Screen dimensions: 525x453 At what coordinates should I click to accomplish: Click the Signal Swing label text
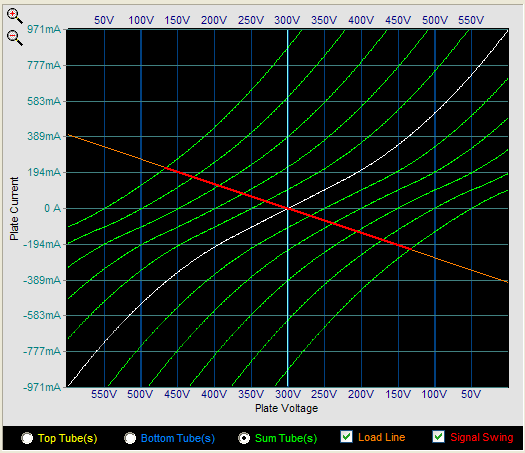pyautogui.click(x=481, y=437)
